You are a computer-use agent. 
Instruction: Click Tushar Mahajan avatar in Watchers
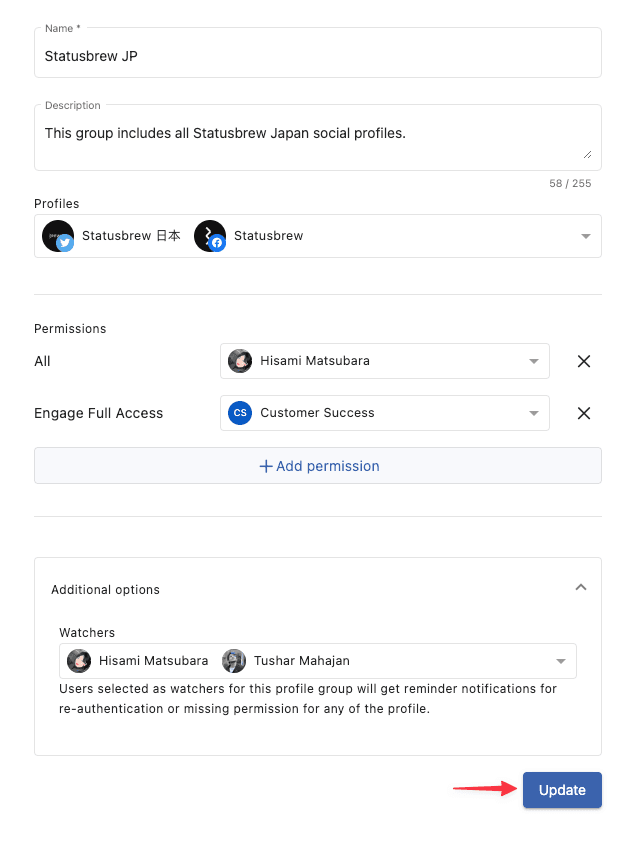[x=234, y=661]
